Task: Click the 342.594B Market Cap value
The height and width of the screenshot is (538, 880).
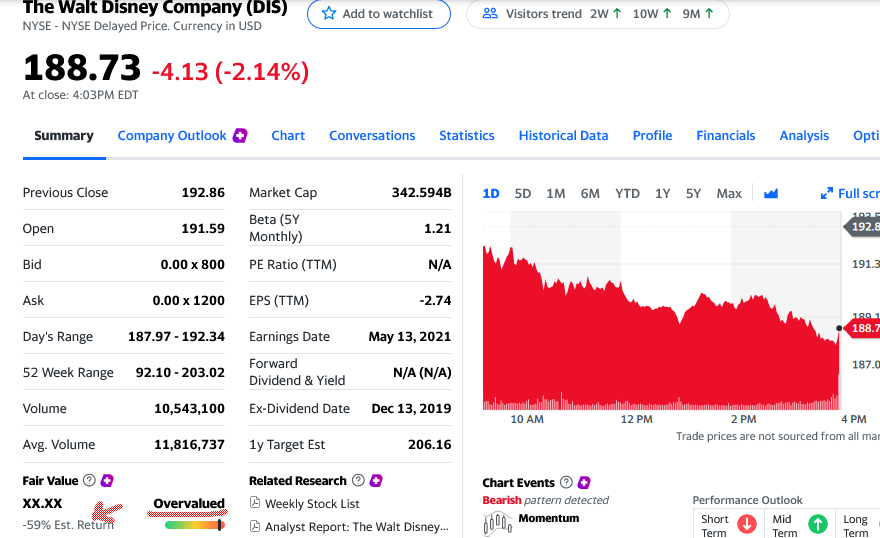Action: 421,192
